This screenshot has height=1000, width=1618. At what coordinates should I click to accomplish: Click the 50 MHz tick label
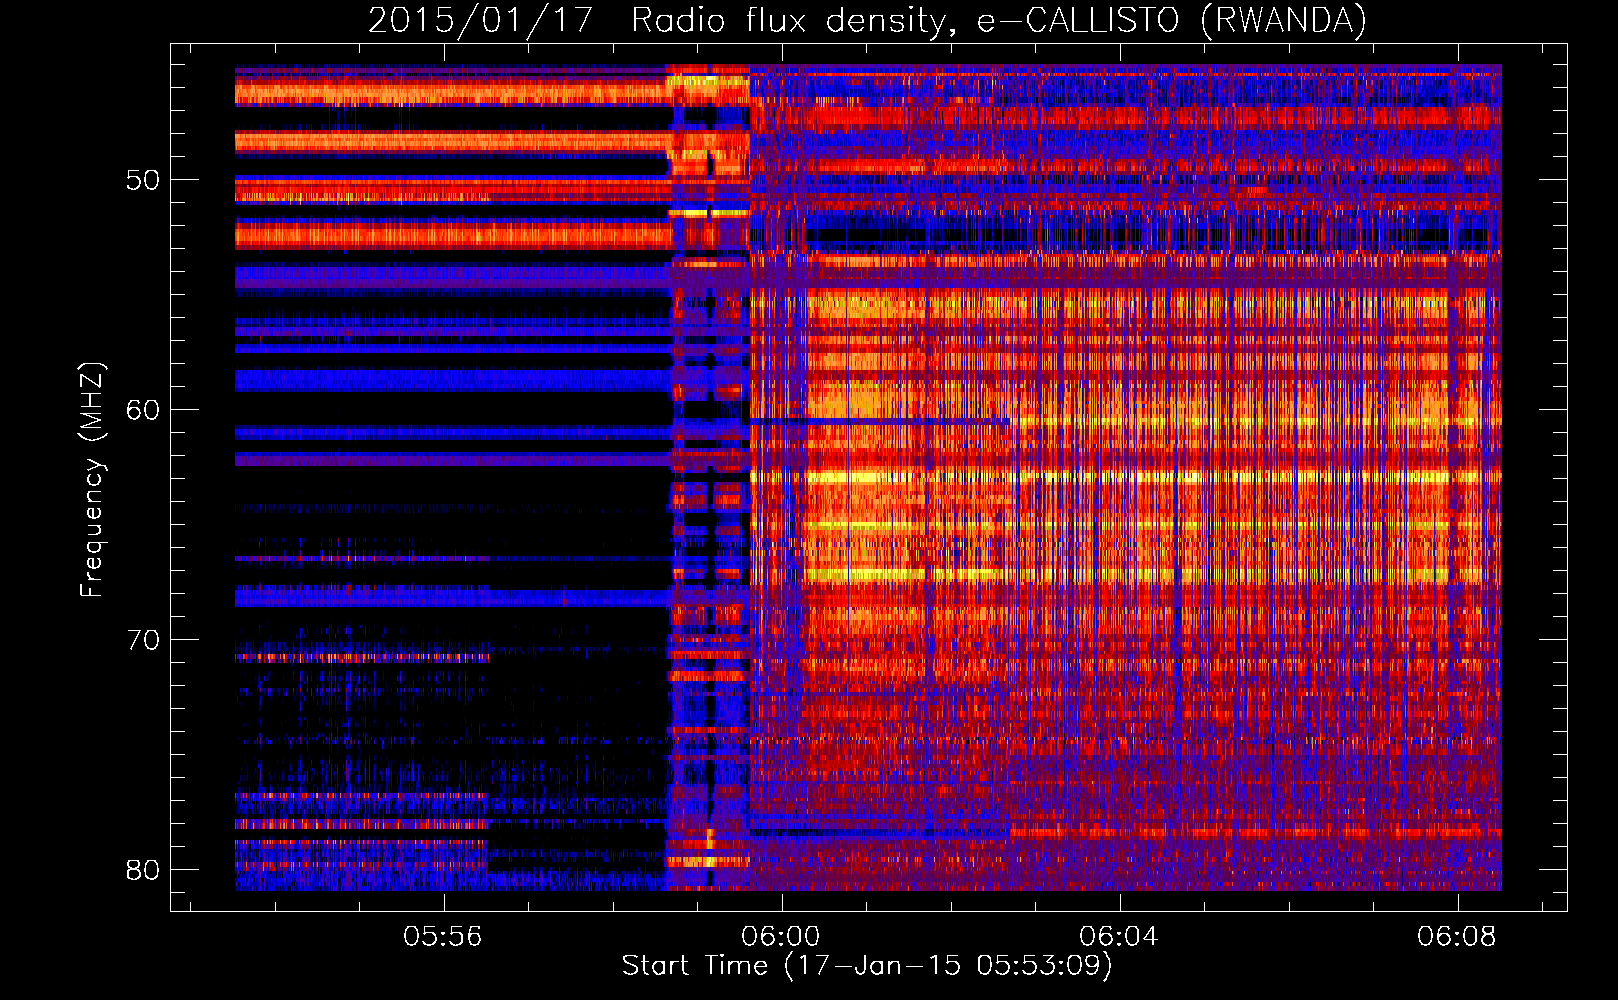(x=143, y=181)
